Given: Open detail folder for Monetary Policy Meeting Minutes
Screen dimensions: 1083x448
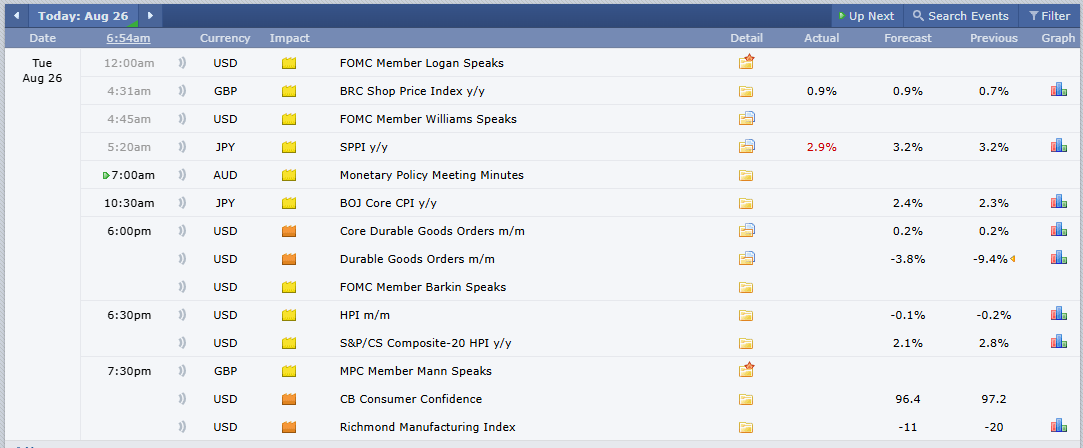Looking at the screenshot, I should click(x=746, y=175).
